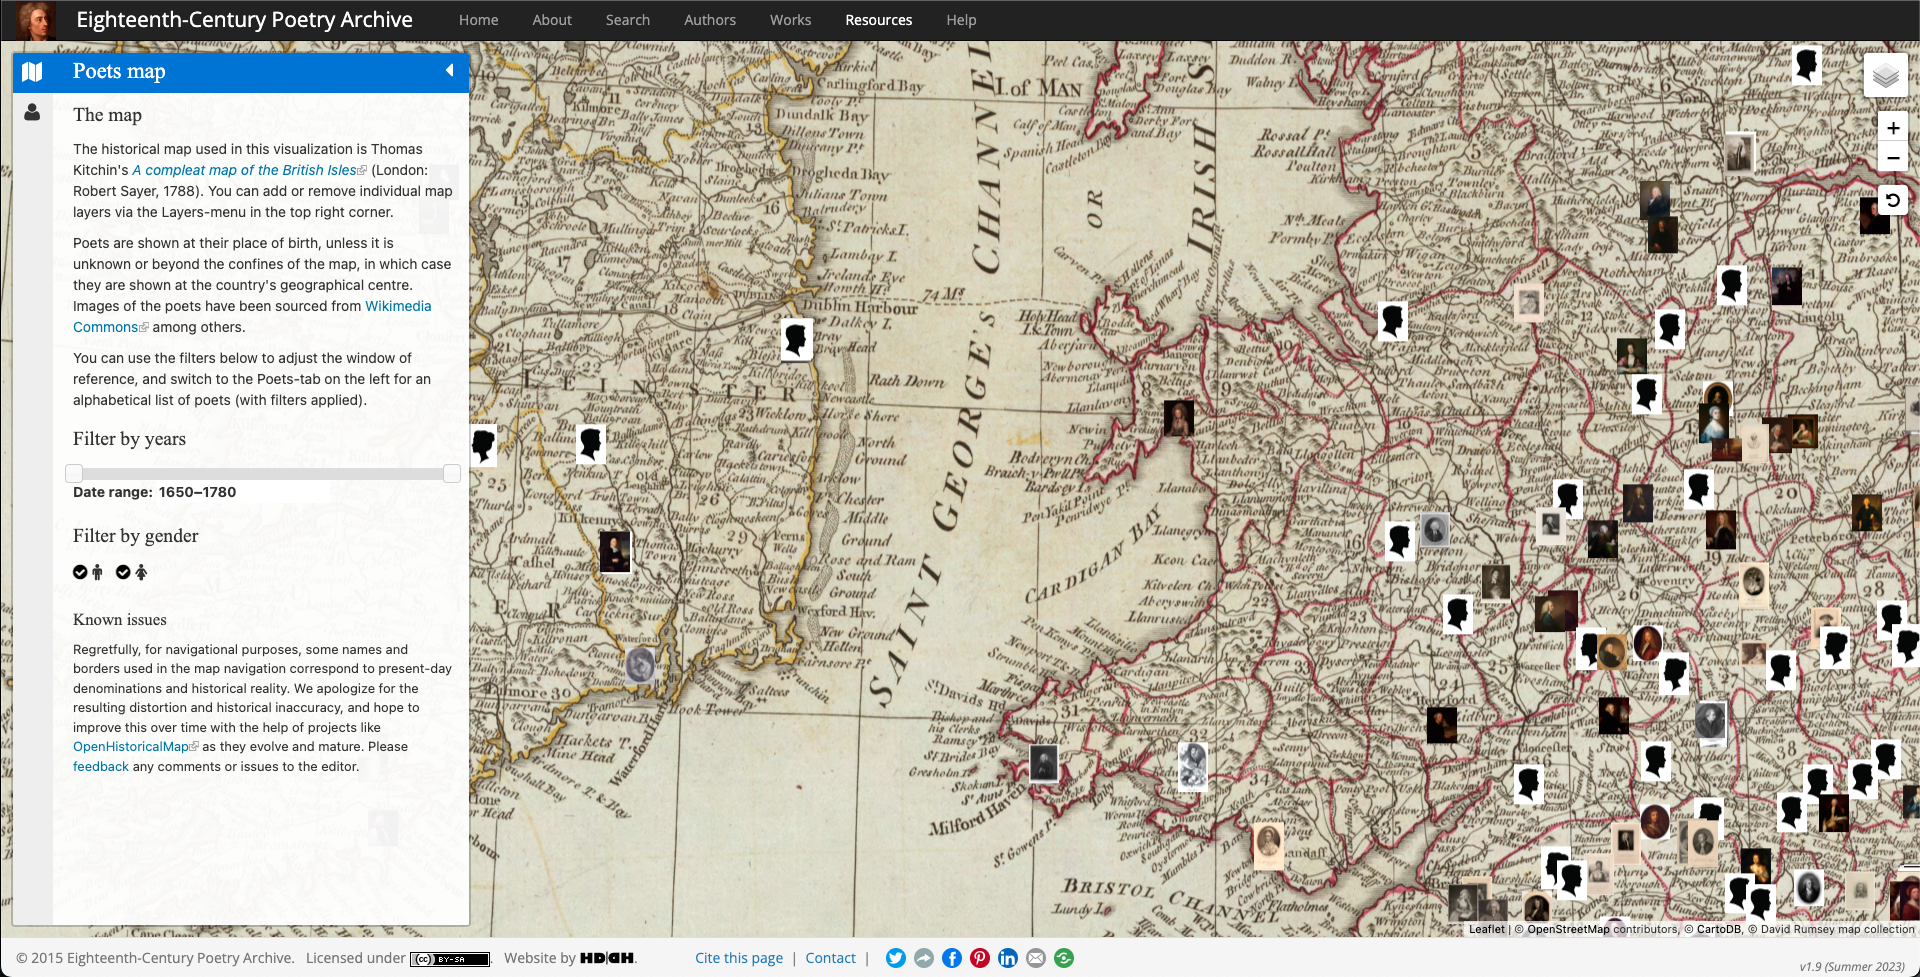Share this page via email icon
The width and height of the screenshot is (1920, 977).
1036,958
